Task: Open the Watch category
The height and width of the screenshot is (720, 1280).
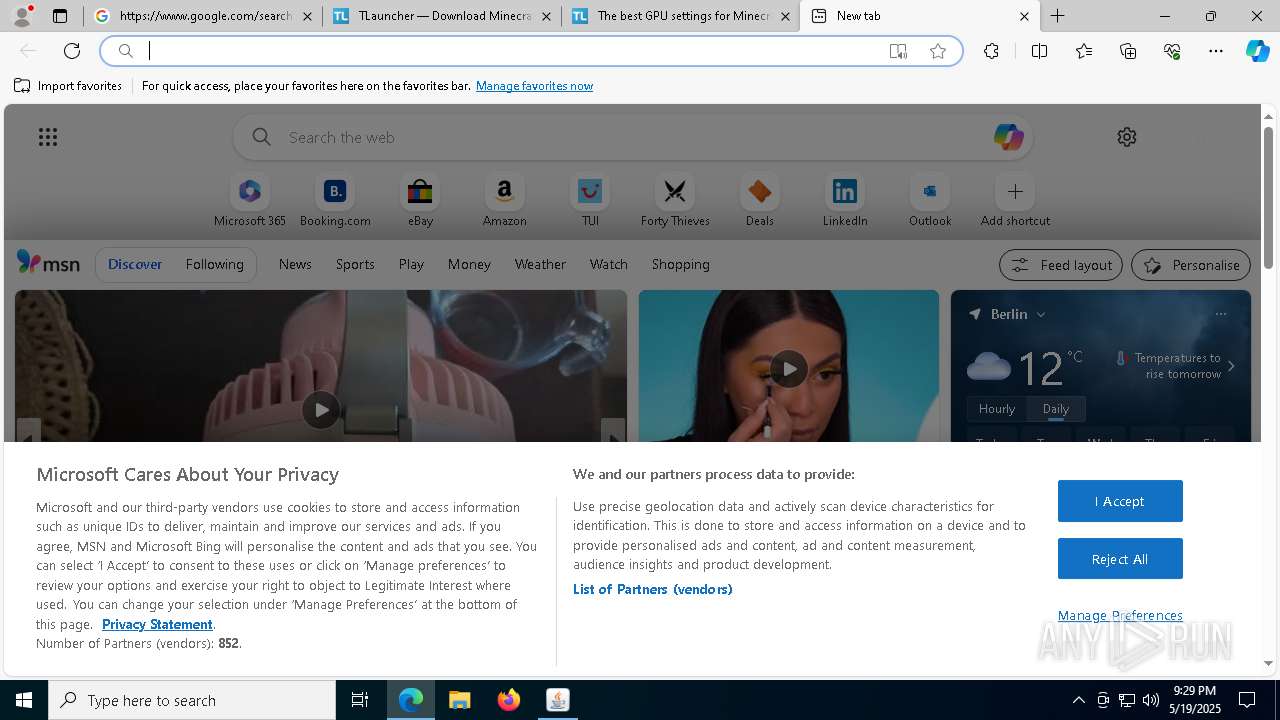Action: 609,264
